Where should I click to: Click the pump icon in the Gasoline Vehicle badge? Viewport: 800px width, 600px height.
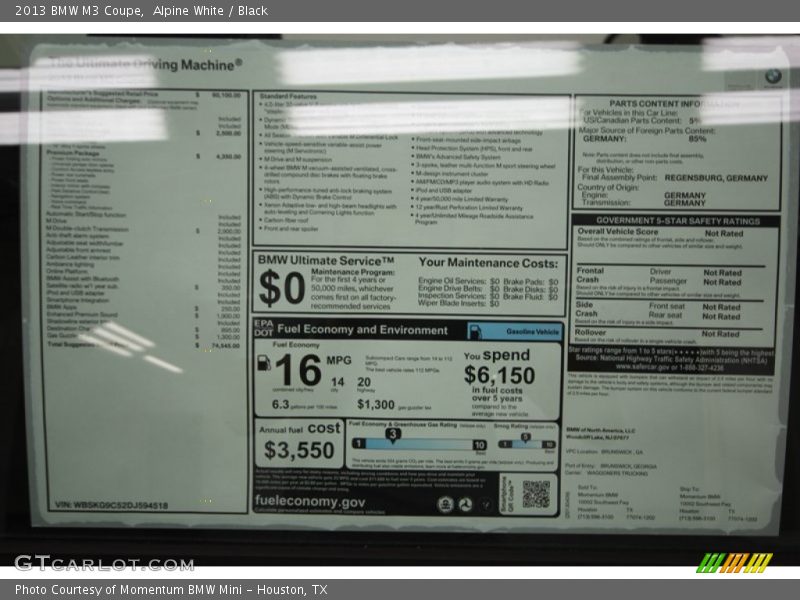tap(475, 332)
